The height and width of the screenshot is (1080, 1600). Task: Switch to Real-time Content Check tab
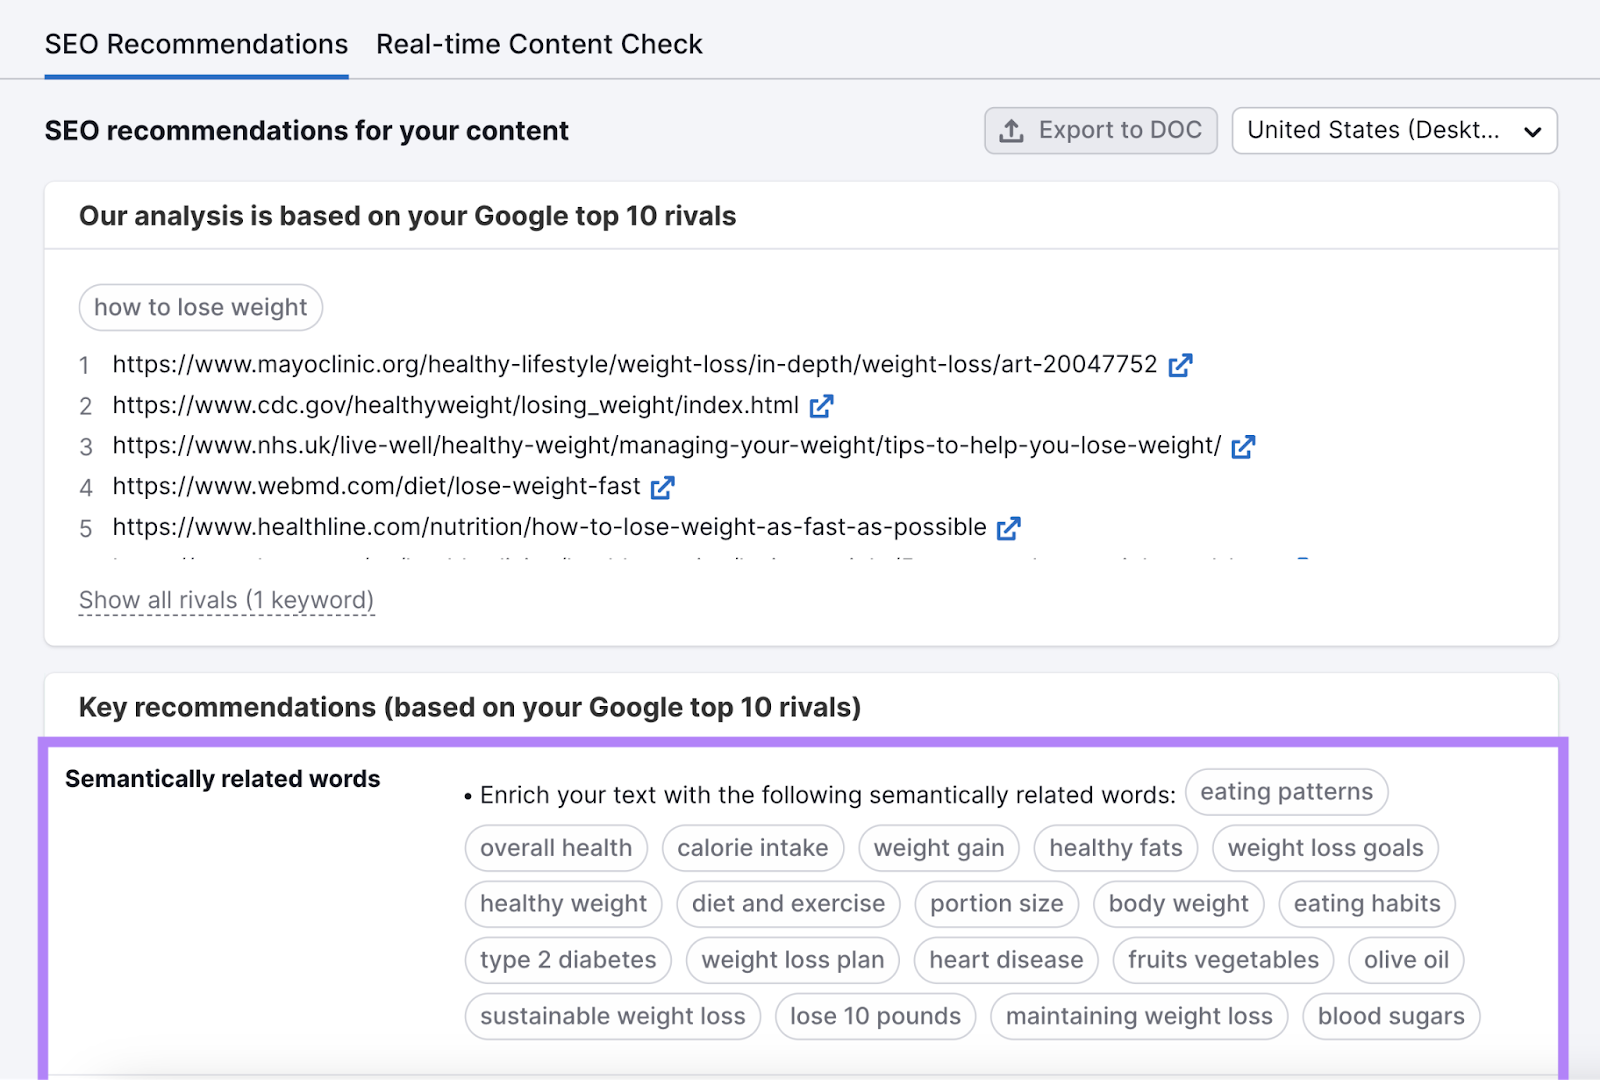pos(539,44)
